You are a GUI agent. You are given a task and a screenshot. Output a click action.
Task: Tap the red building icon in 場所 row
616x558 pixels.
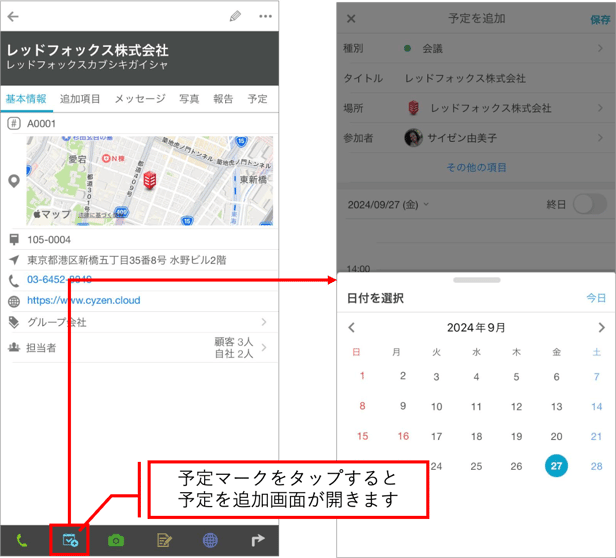pos(413,108)
